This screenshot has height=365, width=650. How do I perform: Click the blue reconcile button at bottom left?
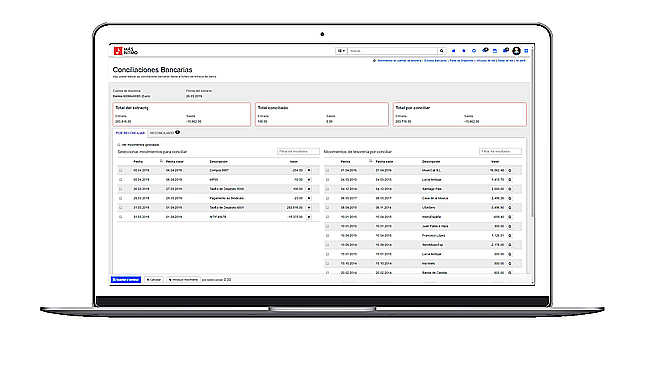pos(126,280)
